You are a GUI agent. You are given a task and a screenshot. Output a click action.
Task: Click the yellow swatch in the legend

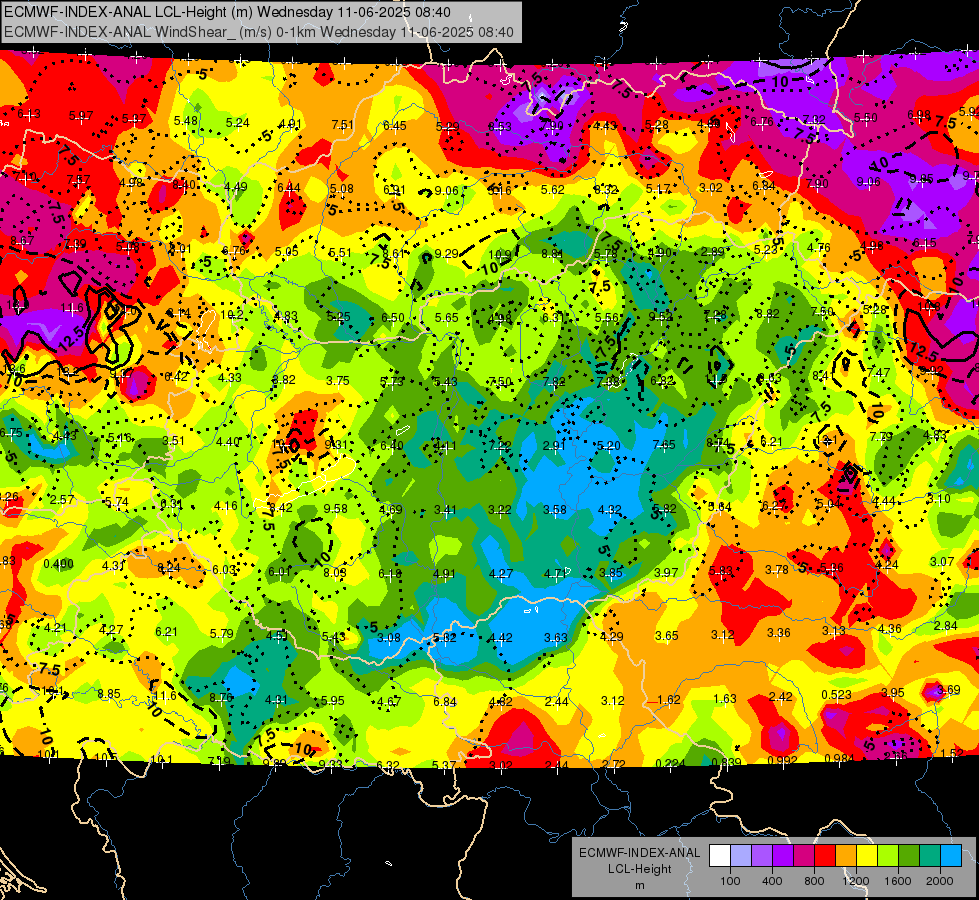click(867, 855)
